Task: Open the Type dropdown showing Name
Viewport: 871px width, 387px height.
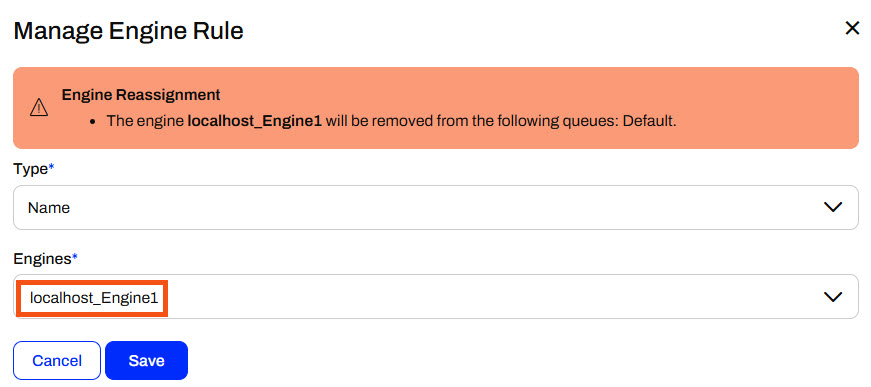Action: pos(436,208)
